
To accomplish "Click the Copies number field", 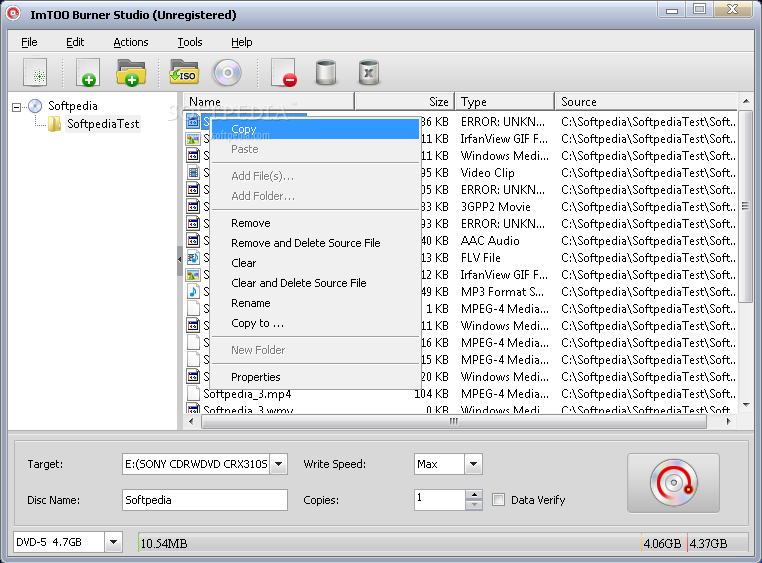I will (x=440, y=500).
